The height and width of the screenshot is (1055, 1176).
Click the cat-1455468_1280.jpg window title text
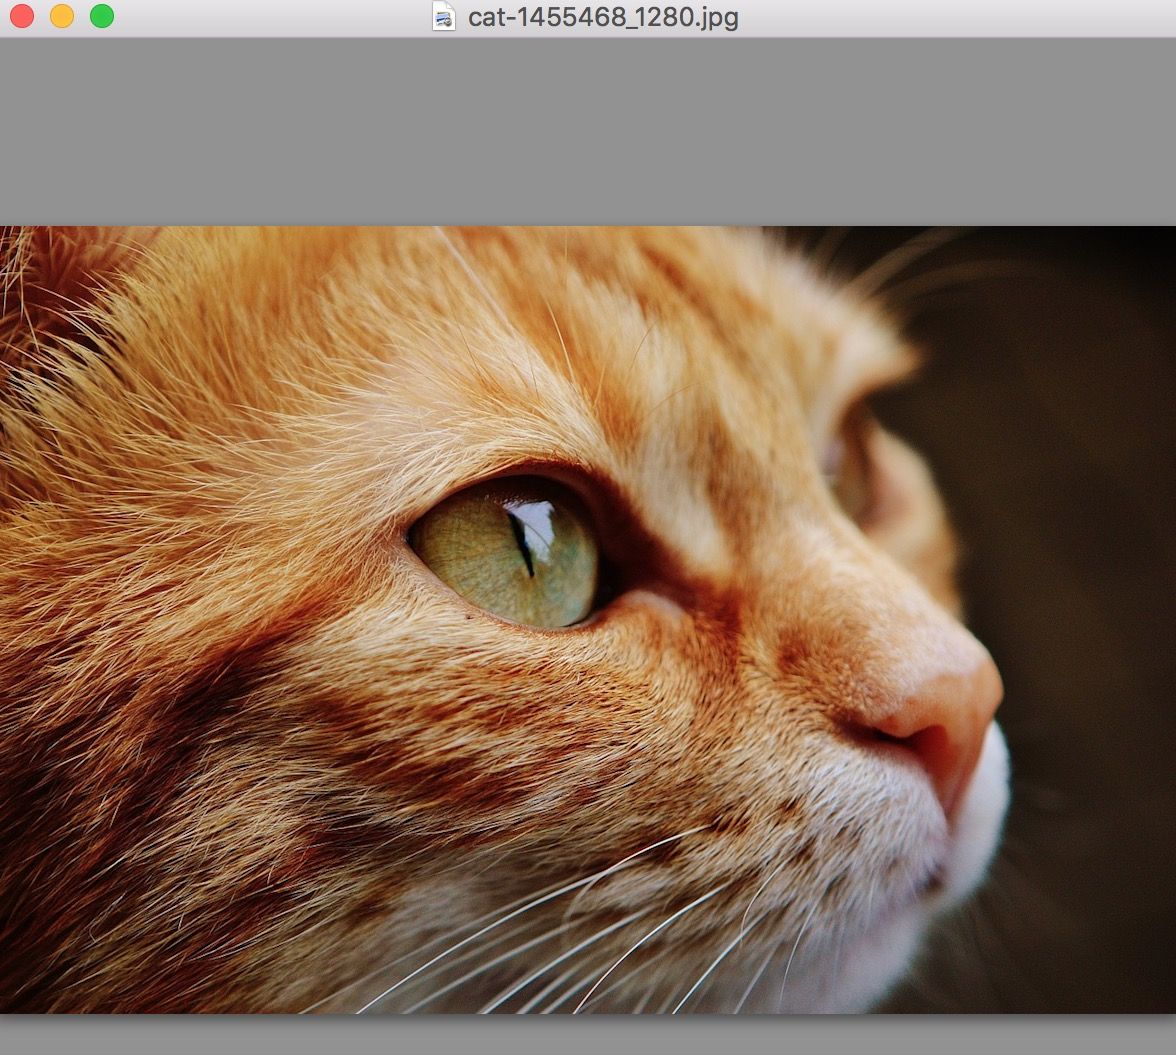(603, 17)
